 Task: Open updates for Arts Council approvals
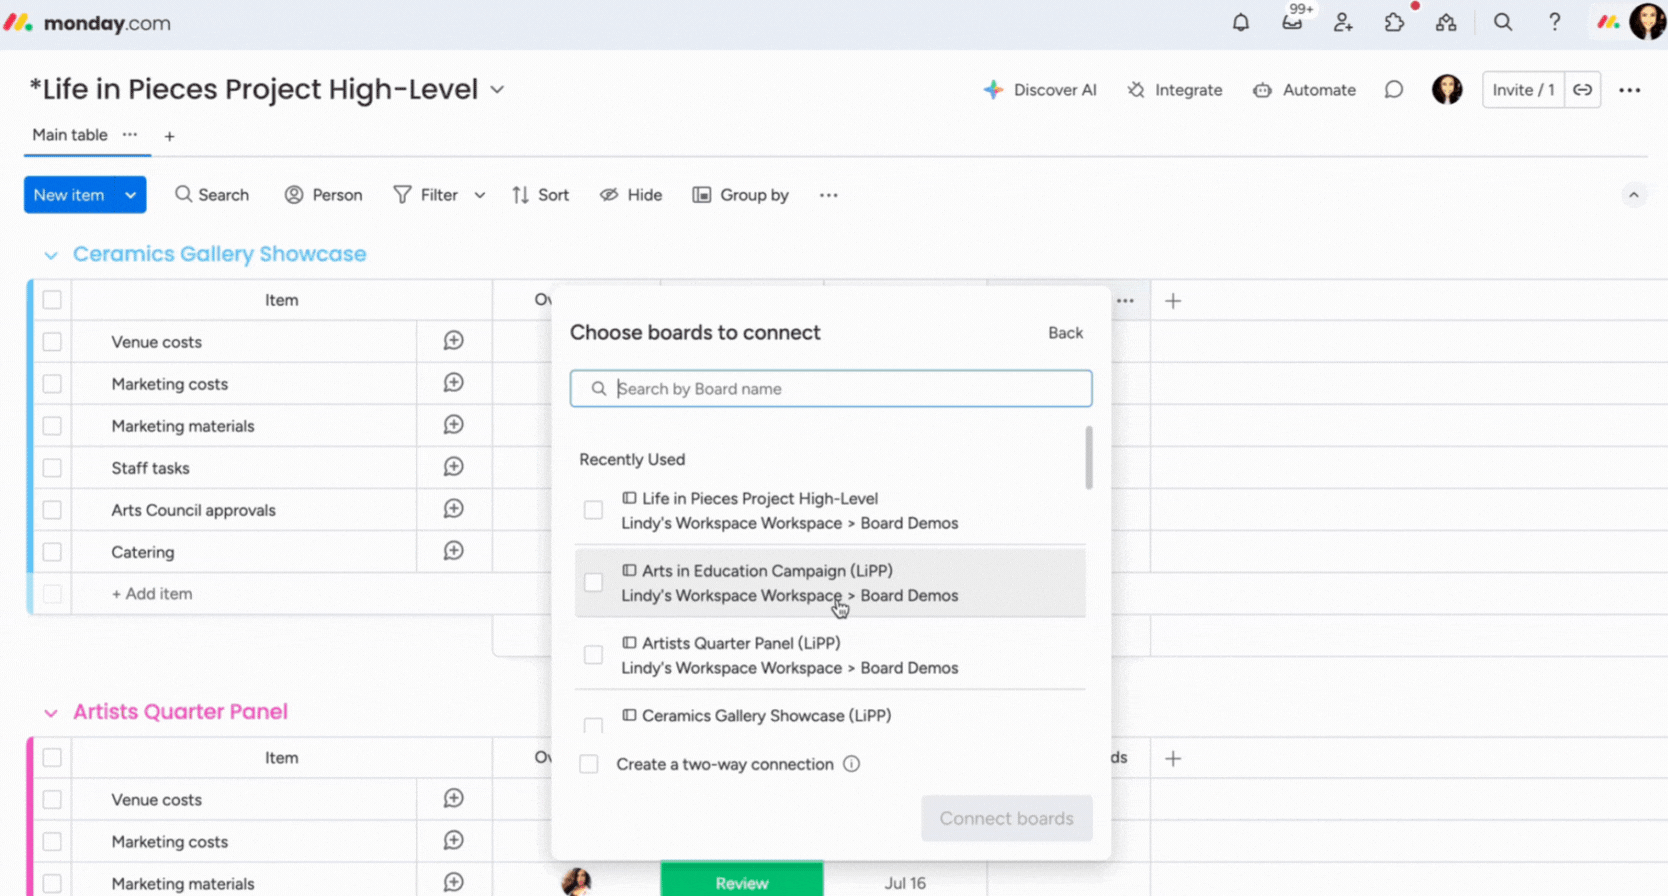453,509
